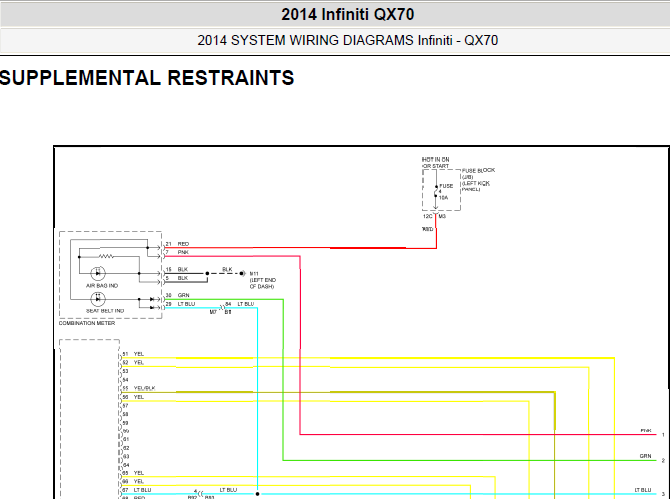670x499 pixels.
Task: Click the "PNK" label at right edge output 1
Action: [x=646, y=431]
